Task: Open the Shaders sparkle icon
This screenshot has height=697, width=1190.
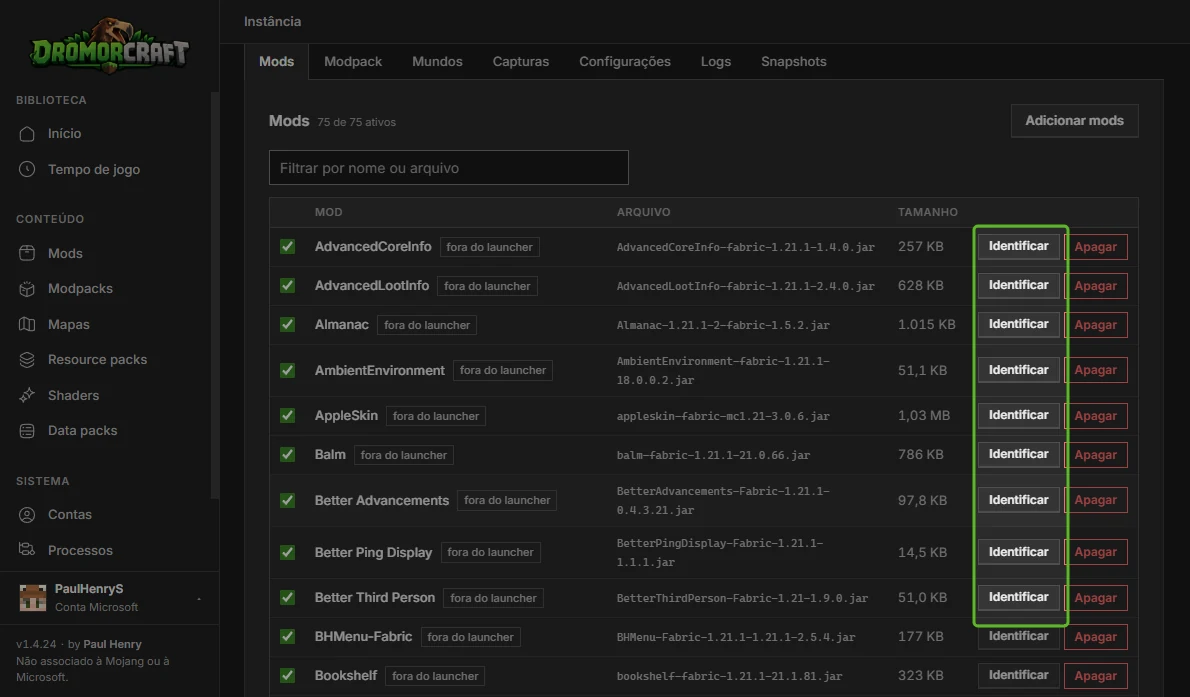Action: [27, 396]
